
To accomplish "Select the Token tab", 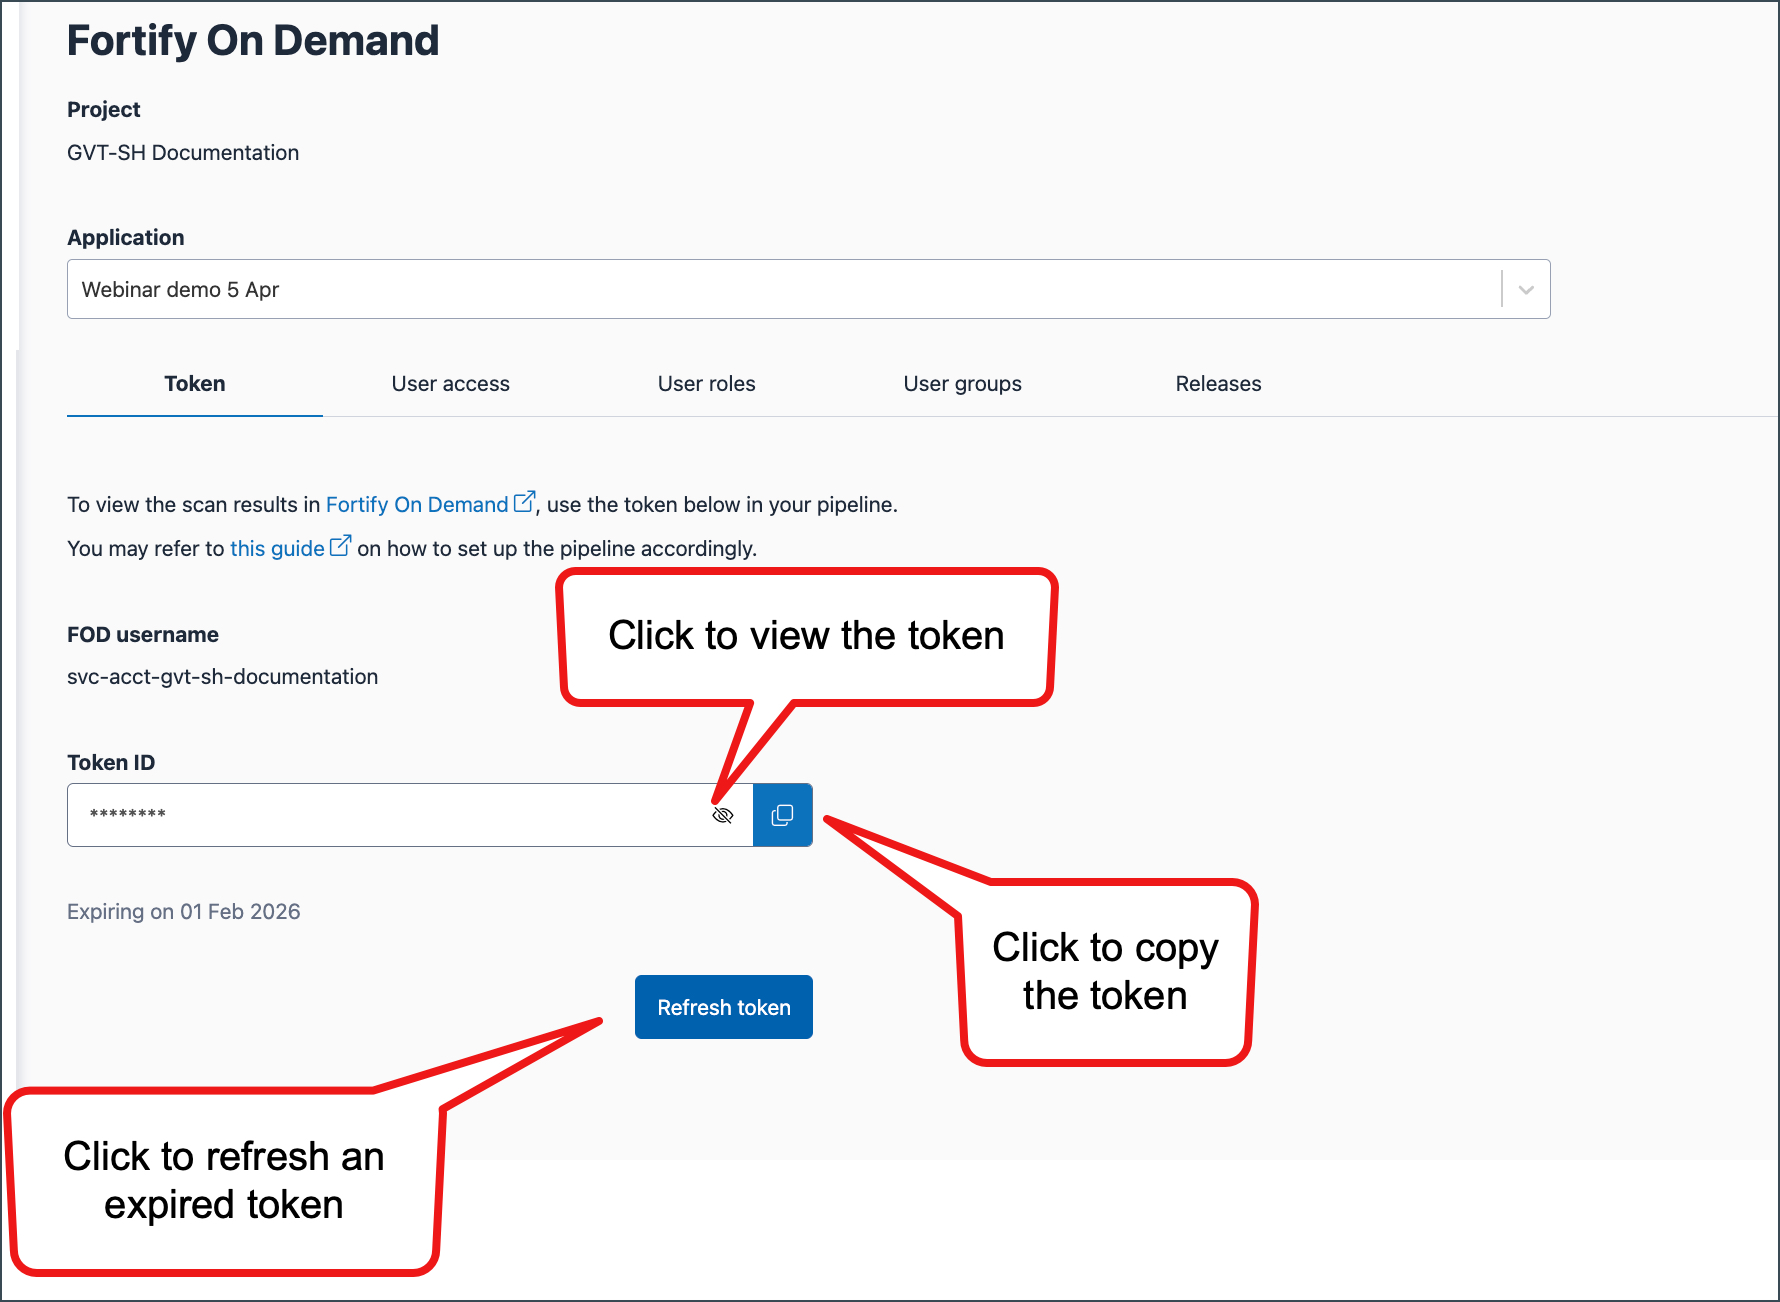I will [x=195, y=384].
